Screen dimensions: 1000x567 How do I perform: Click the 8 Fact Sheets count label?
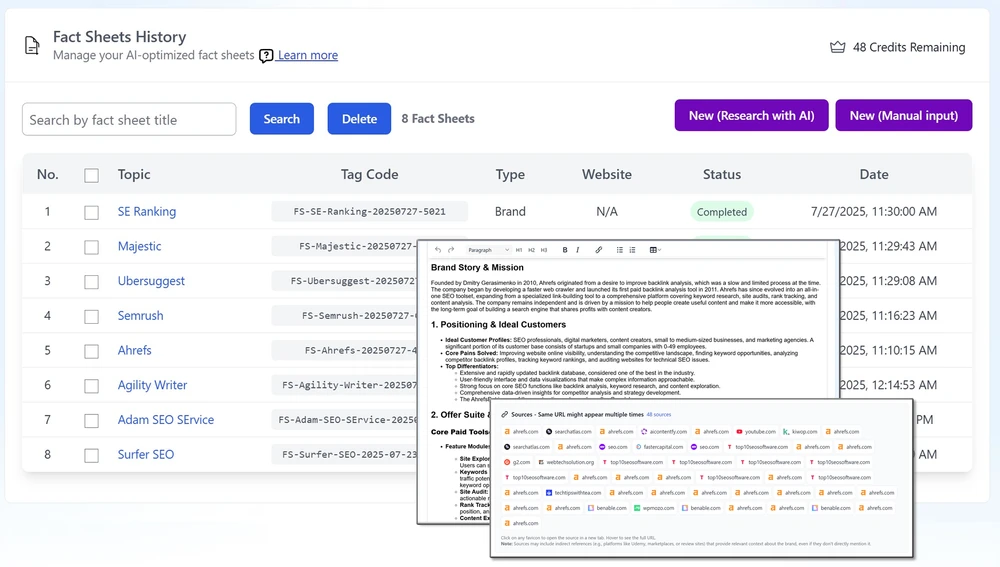click(x=438, y=119)
